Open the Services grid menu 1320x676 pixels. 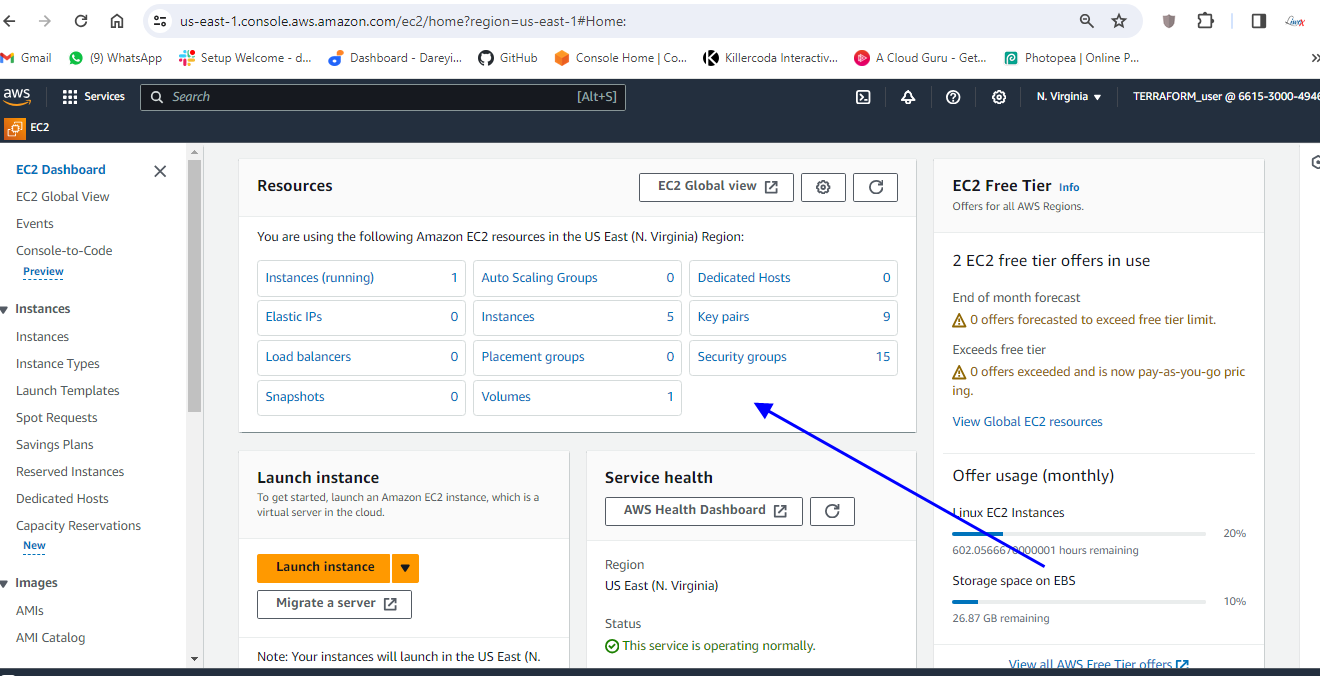coord(93,97)
